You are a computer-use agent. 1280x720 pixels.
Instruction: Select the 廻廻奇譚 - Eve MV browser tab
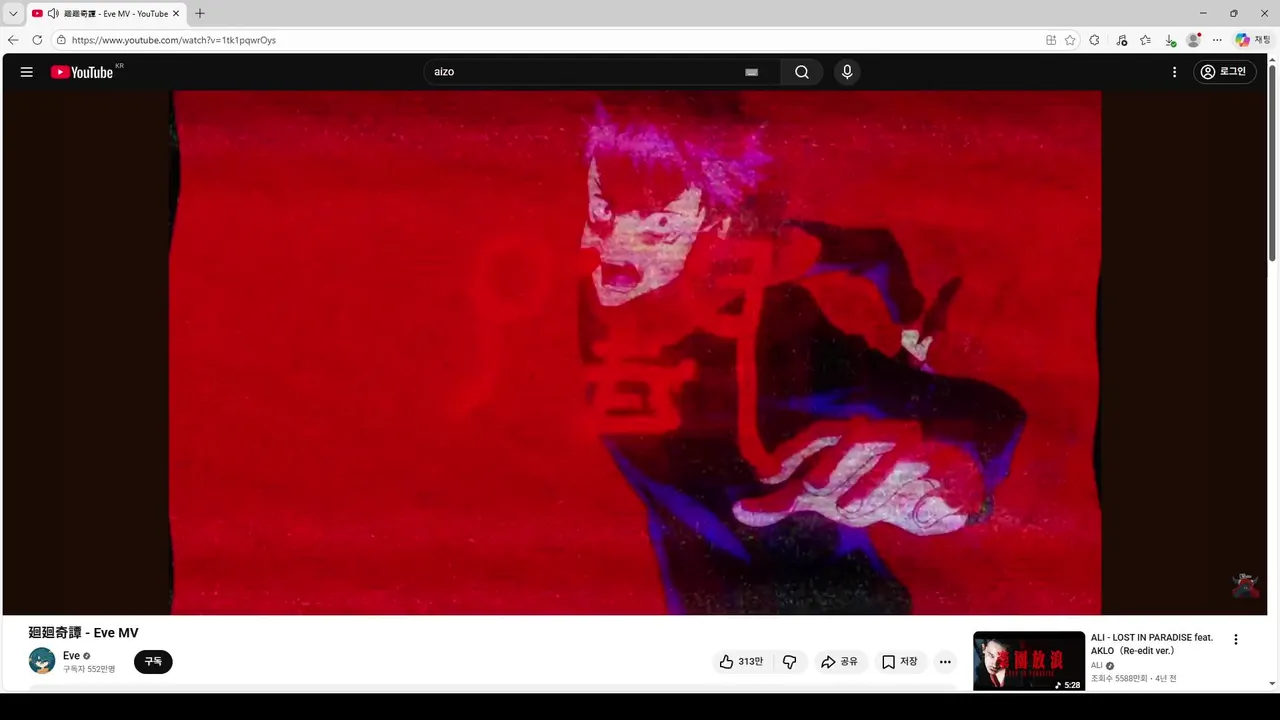tap(105, 14)
